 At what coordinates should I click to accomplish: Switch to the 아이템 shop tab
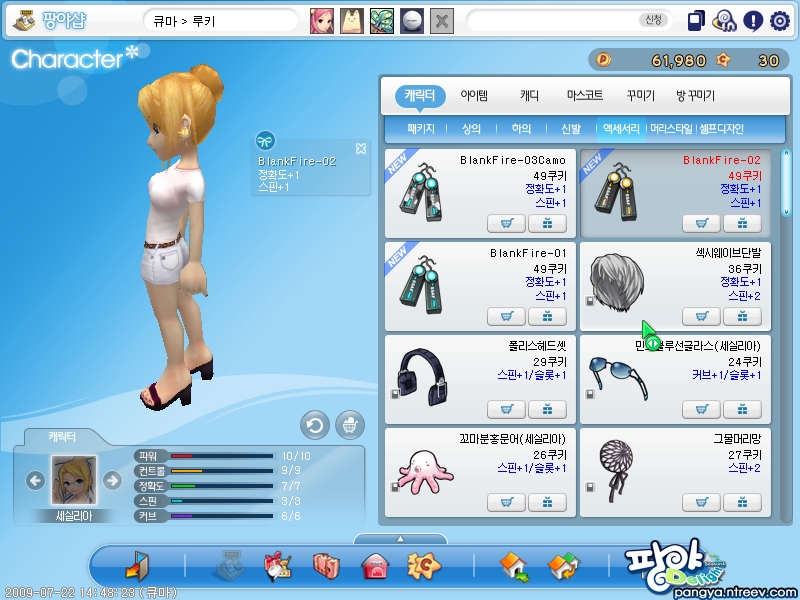pyautogui.click(x=474, y=95)
